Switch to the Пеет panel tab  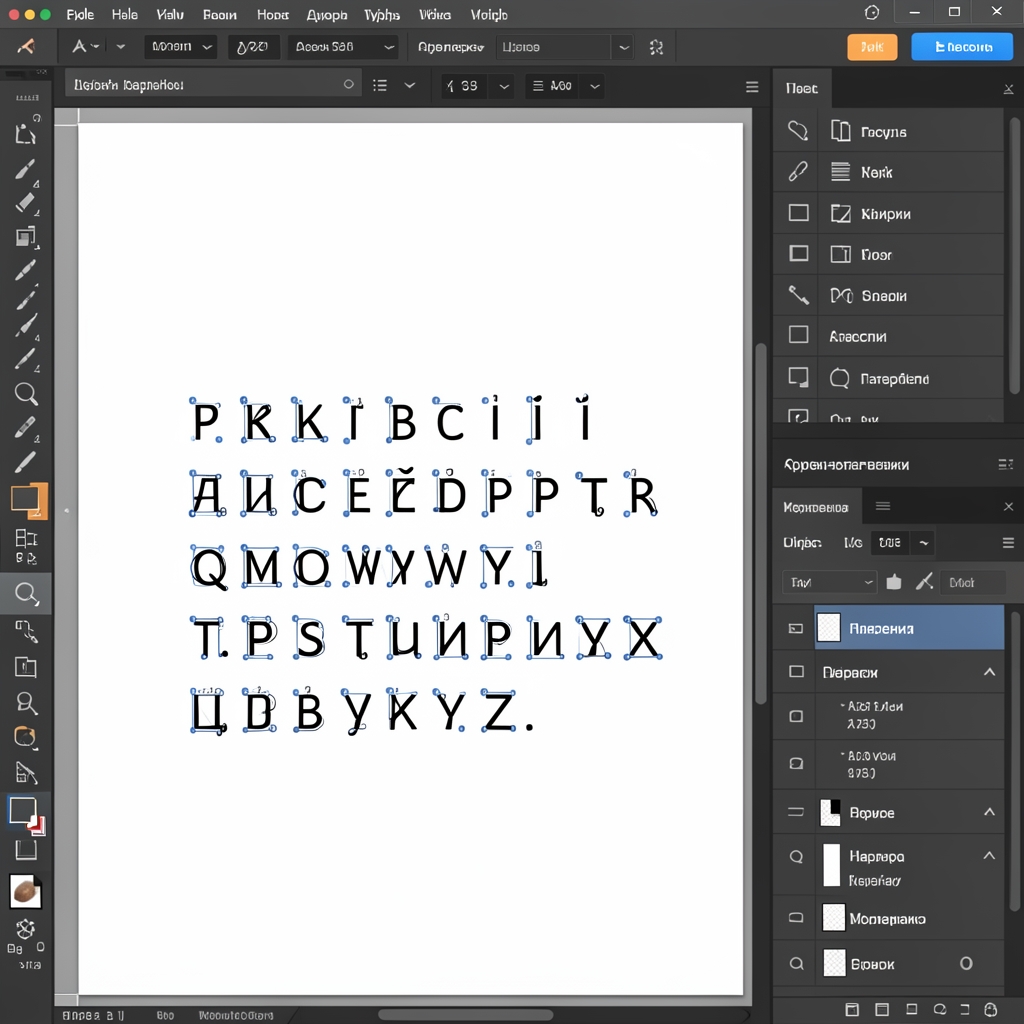point(802,88)
